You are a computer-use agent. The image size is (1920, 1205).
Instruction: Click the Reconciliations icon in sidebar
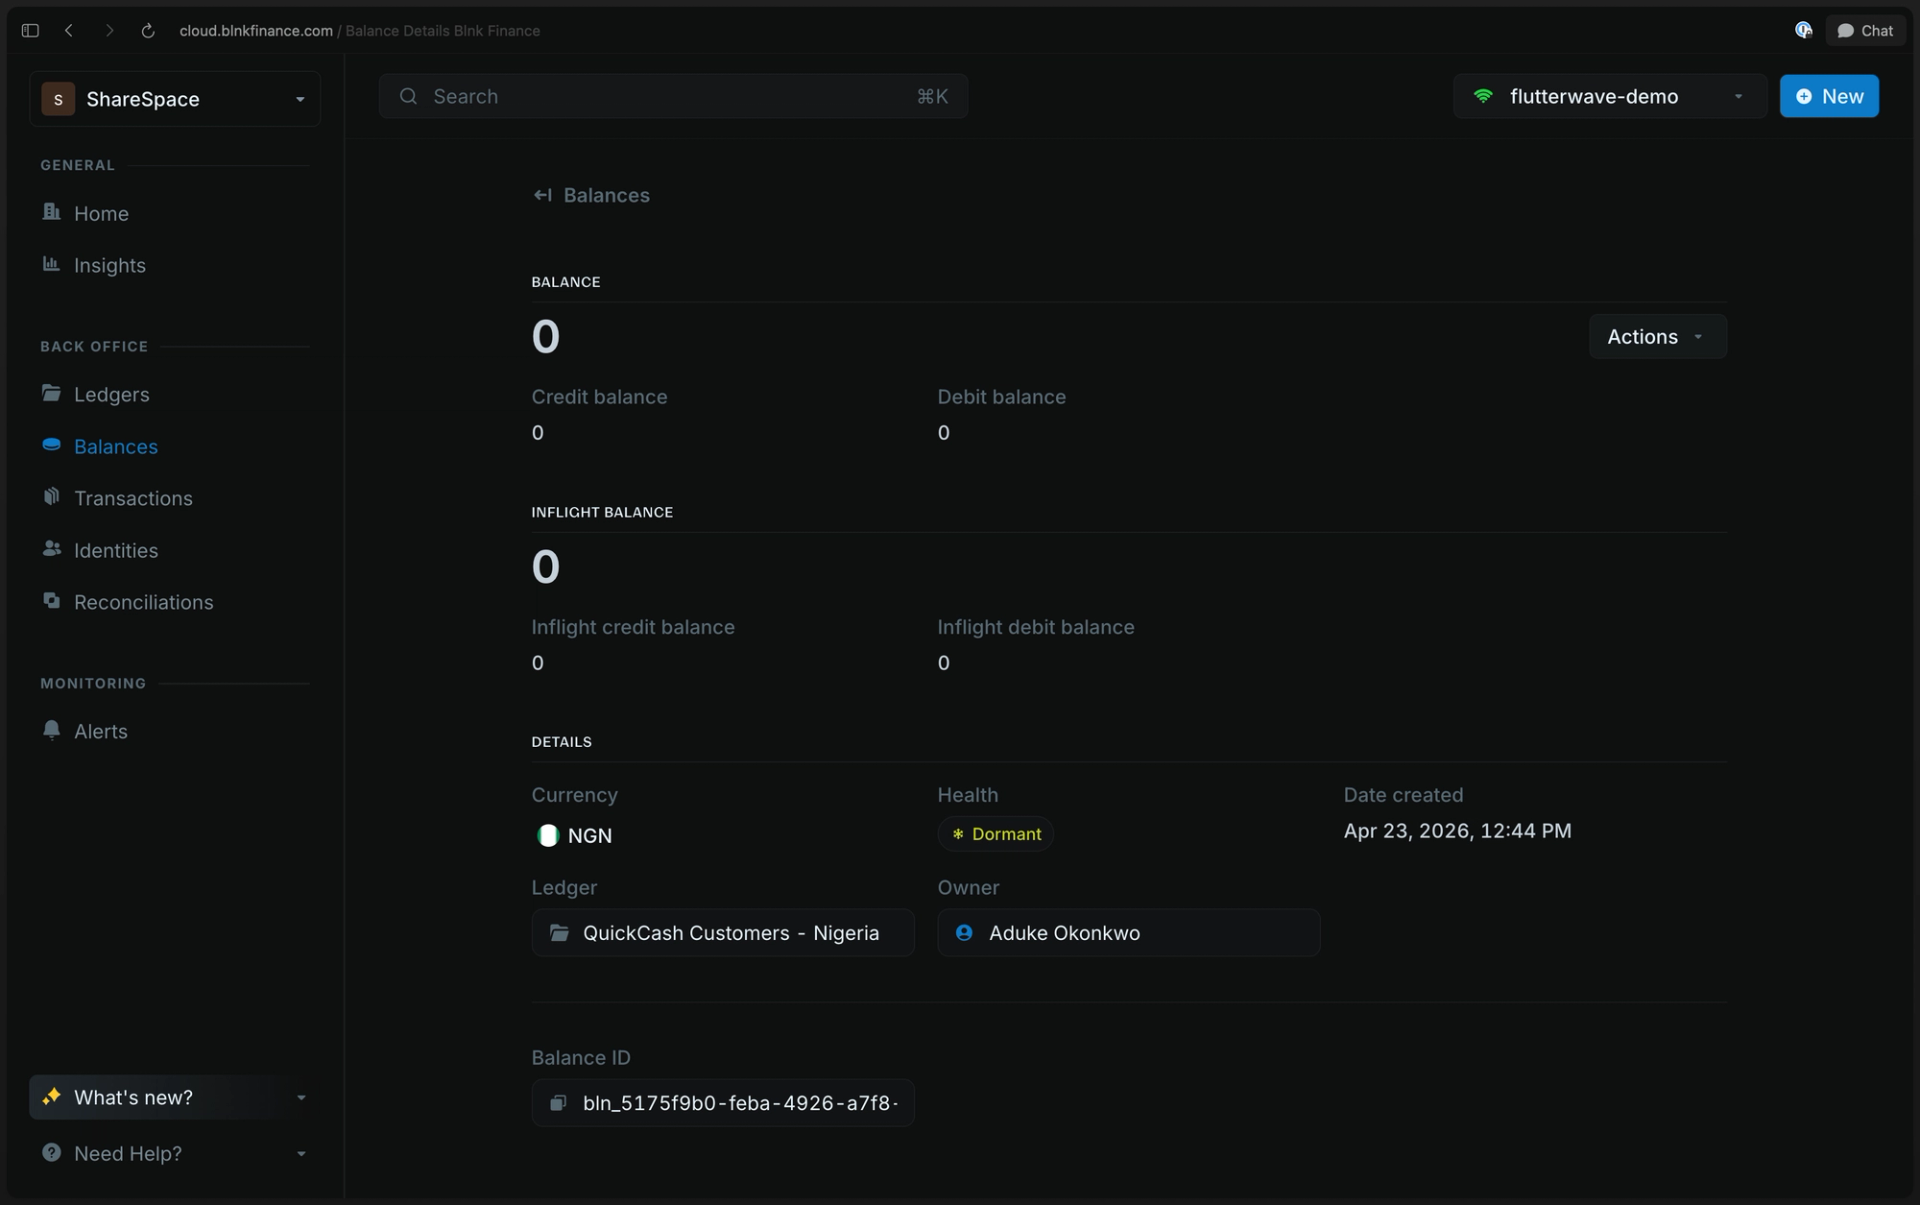tap(52, 600)
